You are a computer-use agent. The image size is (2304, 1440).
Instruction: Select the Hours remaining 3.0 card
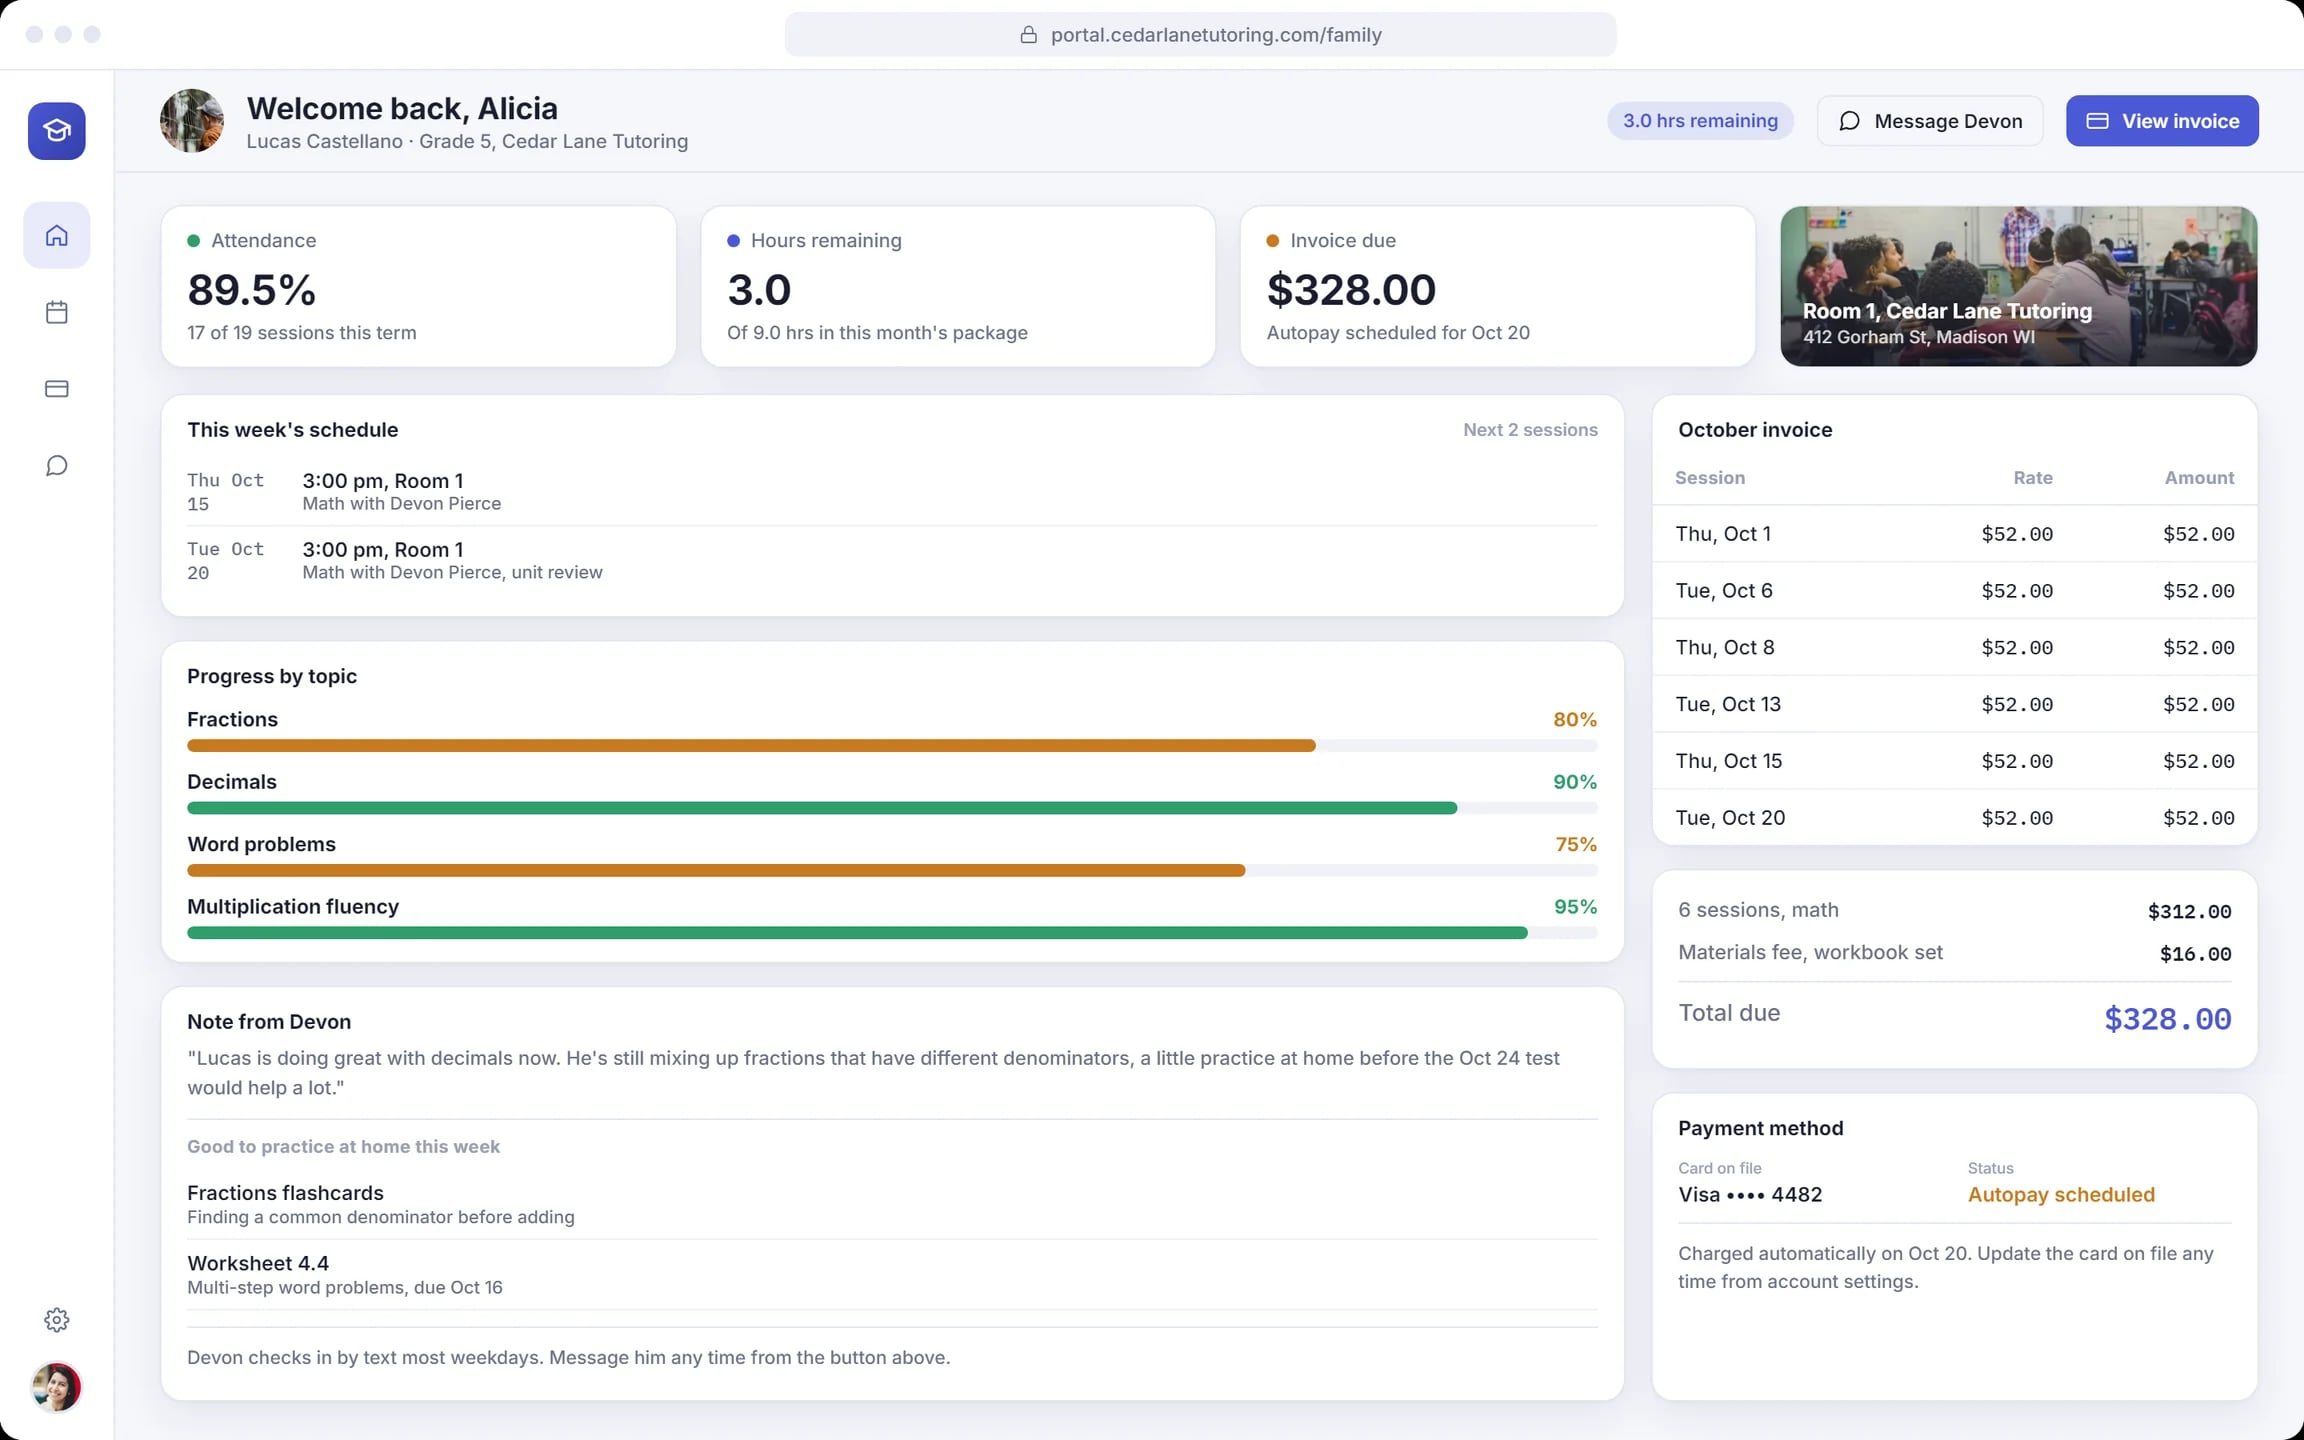click(958, 286)
